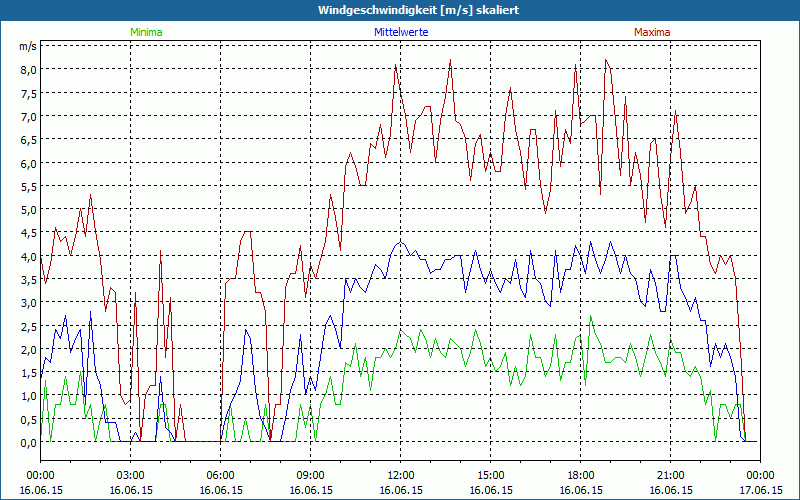Click the chart title Windgeschwindigkeit [m/s] skaliert

tap(418, 10)
